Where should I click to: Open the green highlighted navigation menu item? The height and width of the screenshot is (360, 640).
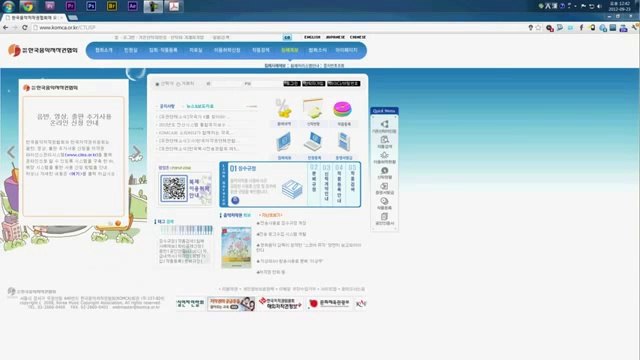click(289, 50)
